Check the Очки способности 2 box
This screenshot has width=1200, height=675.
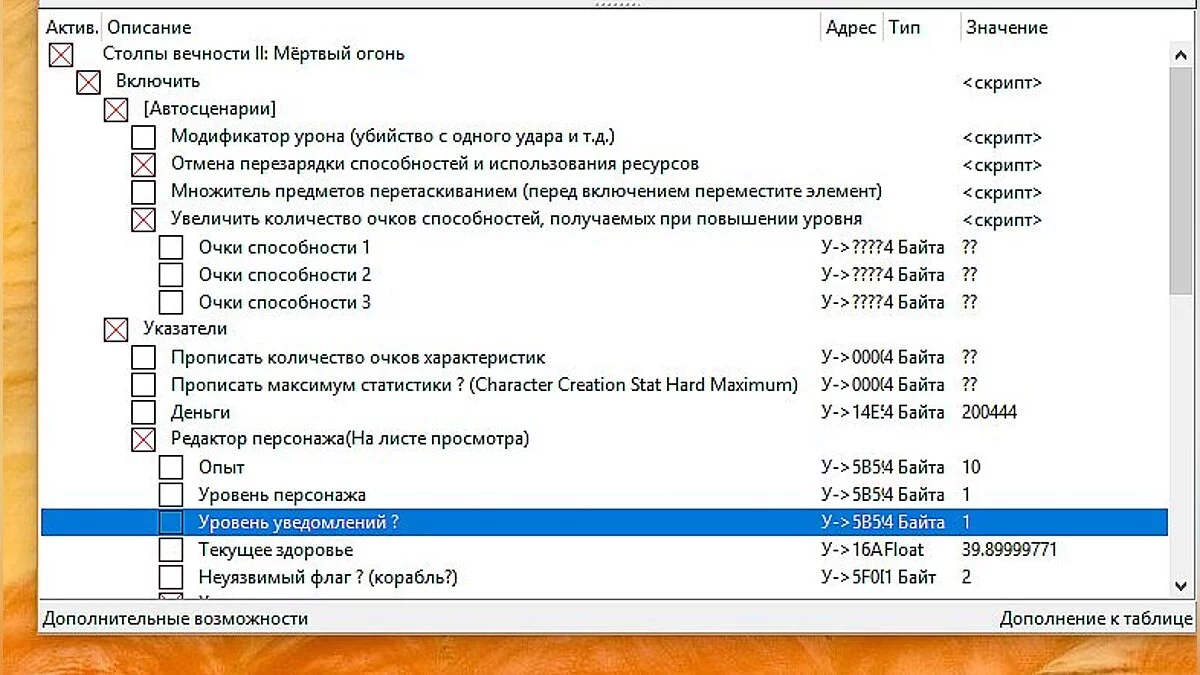[x=171, y=274]
